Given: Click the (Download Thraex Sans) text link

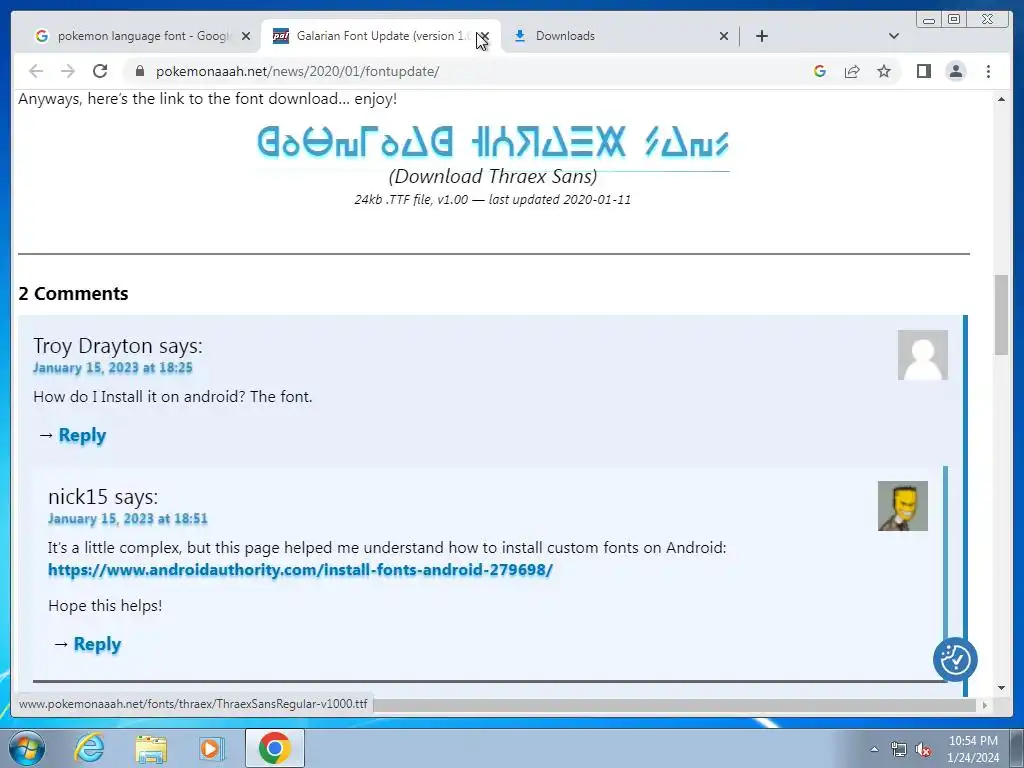Looking at the screenshot, I should click(x=493, y=176).
